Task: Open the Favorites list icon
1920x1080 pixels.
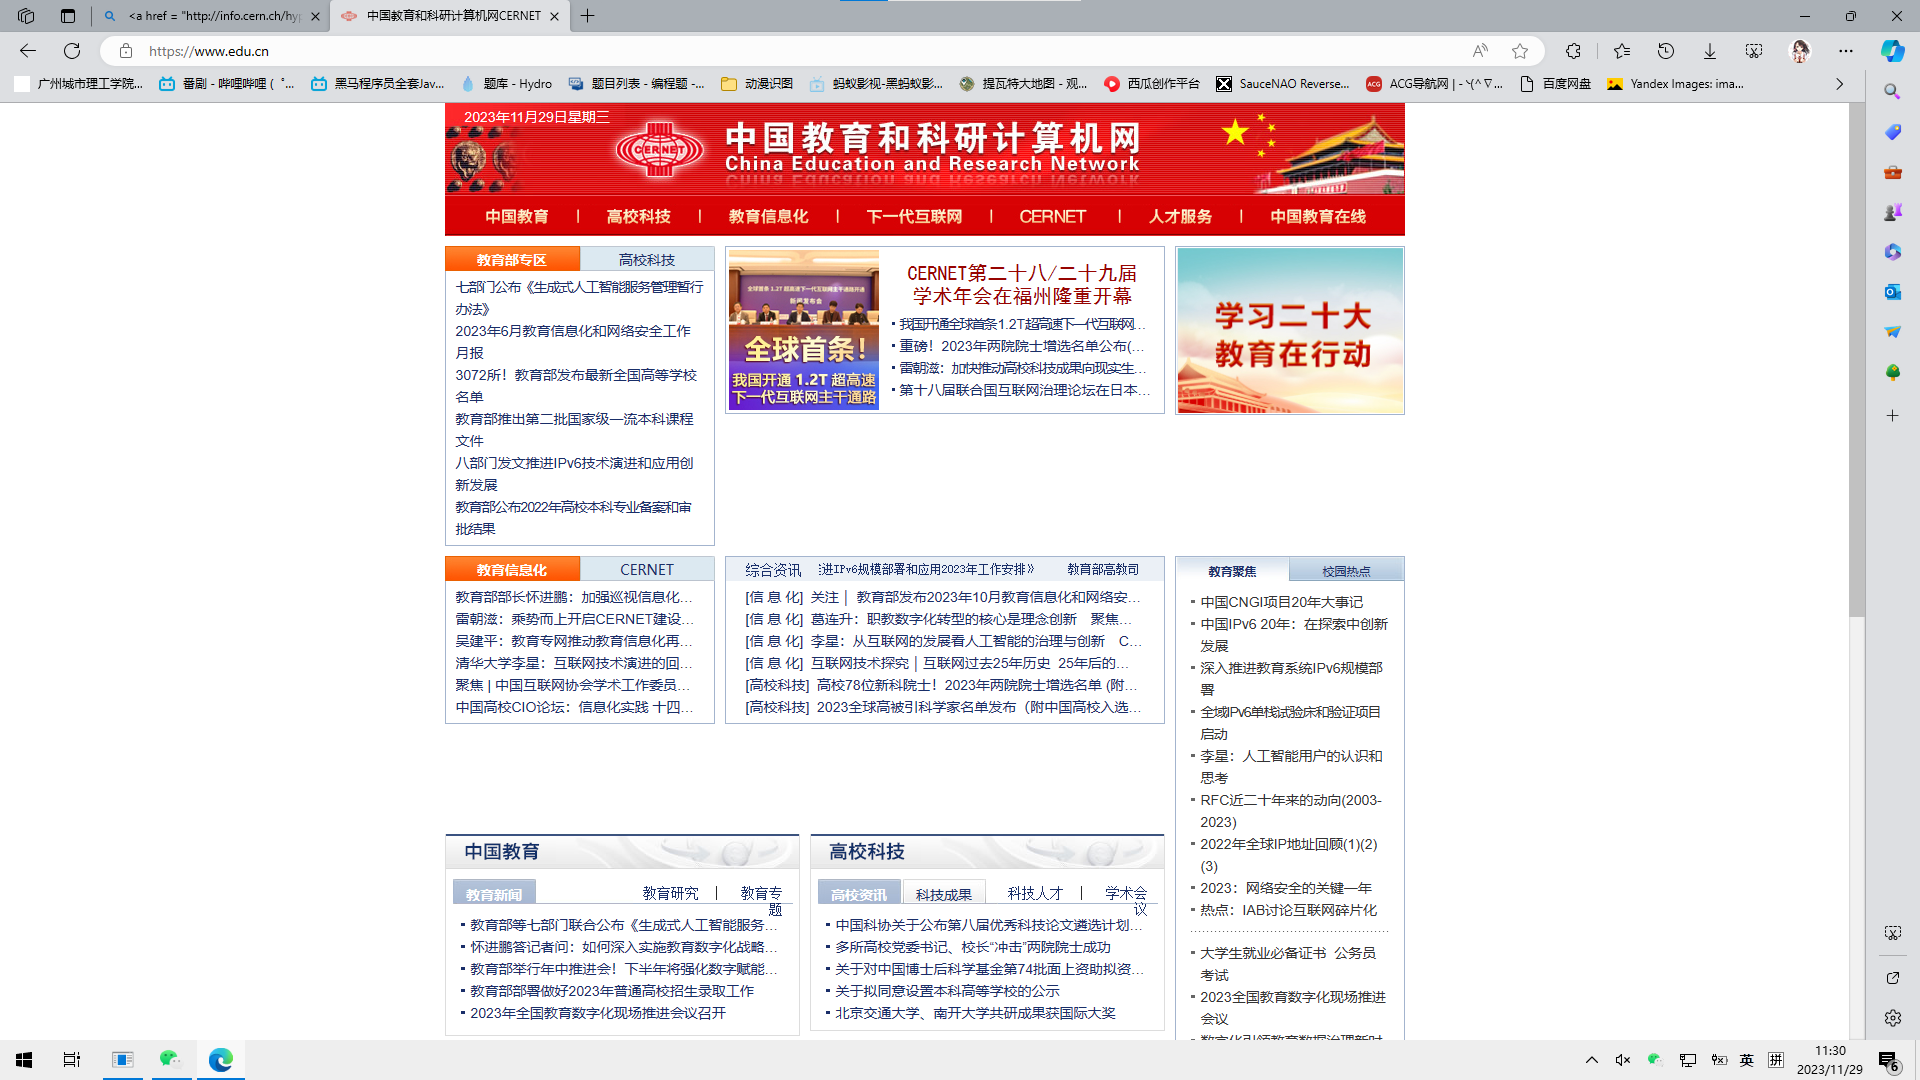Action: 1621,51
